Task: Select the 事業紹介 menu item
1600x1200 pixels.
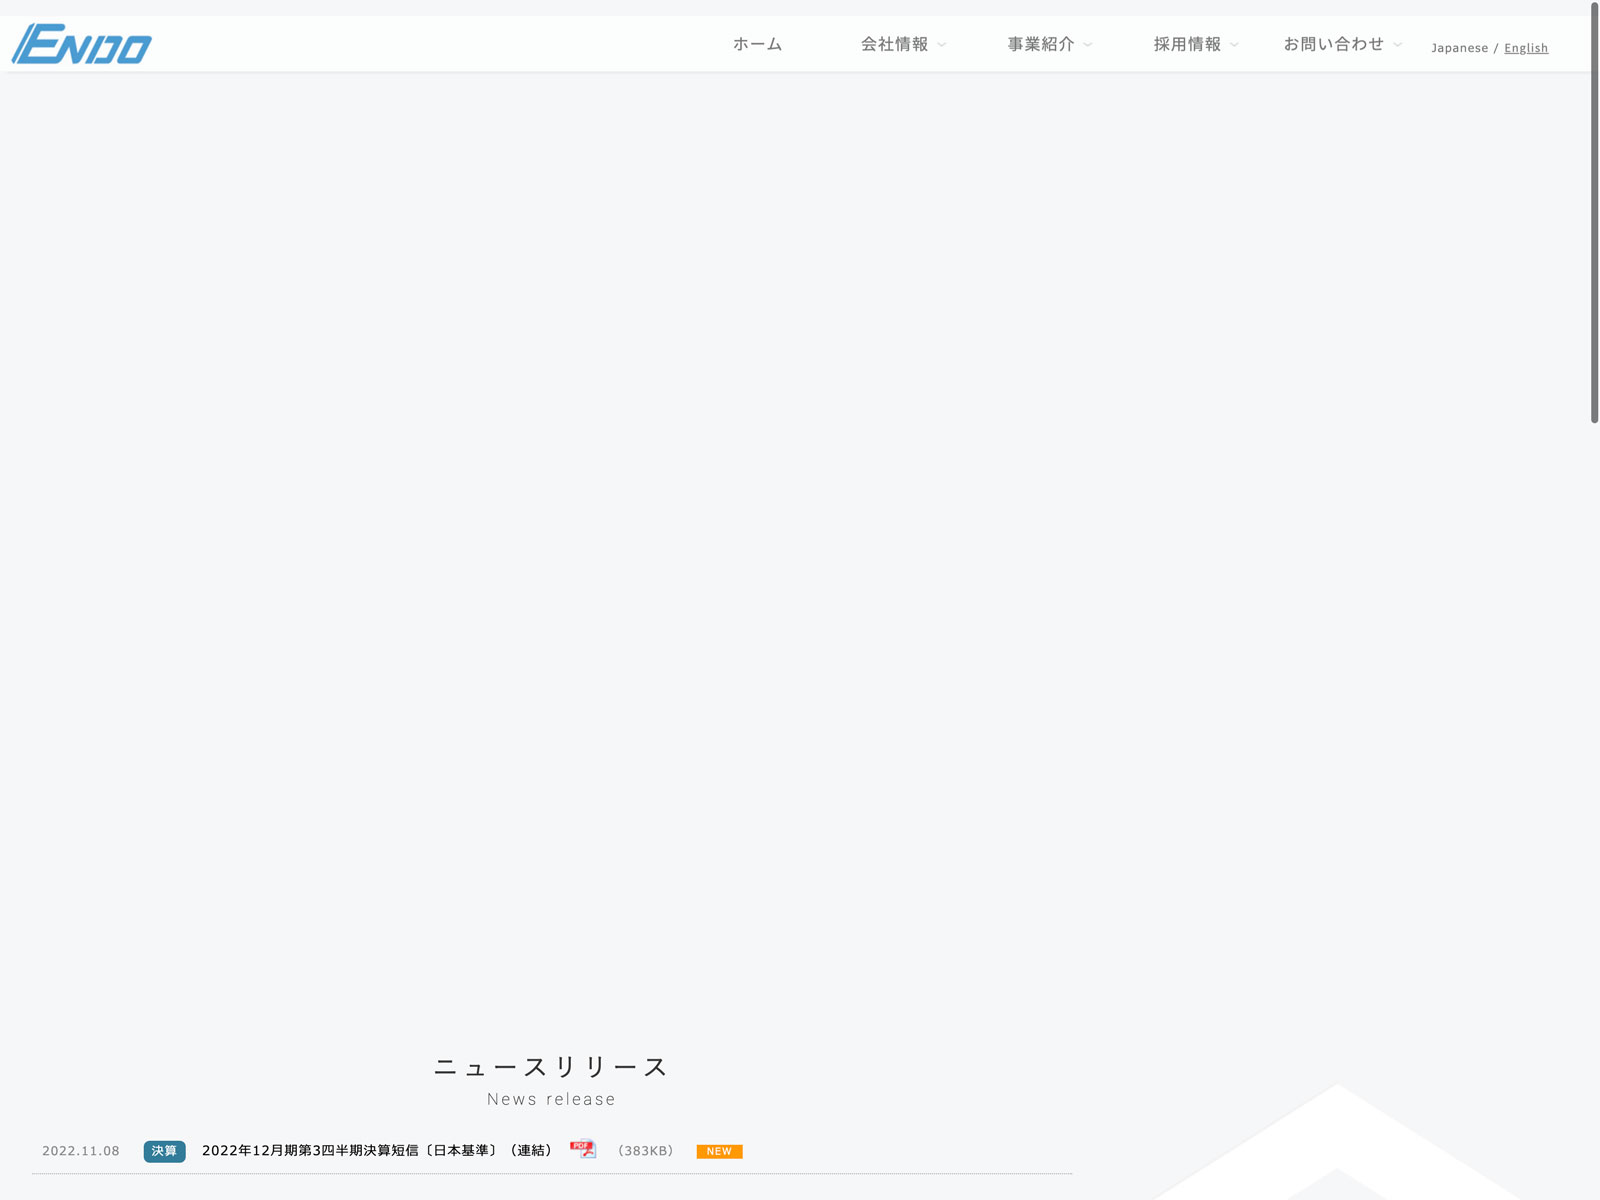Action: (1040, 44)
